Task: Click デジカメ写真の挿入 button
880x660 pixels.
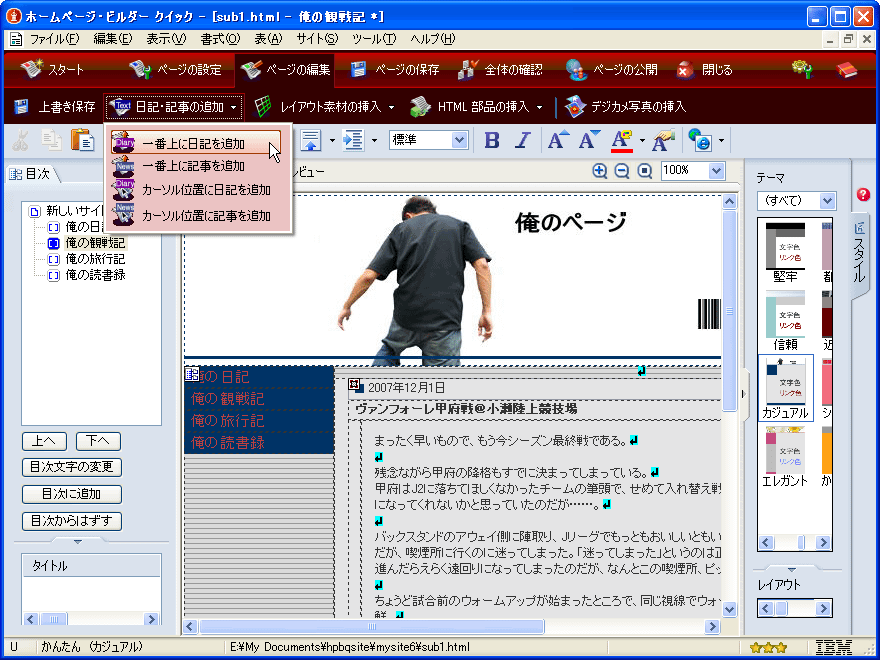Action: coord(625,107)
